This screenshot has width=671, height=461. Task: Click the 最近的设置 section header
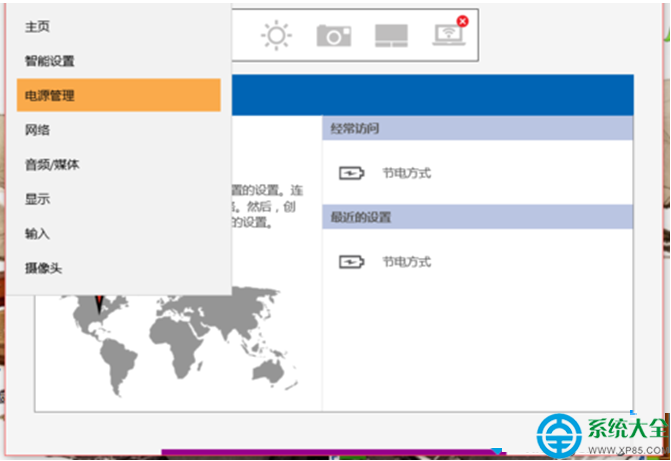coord(478,217)
